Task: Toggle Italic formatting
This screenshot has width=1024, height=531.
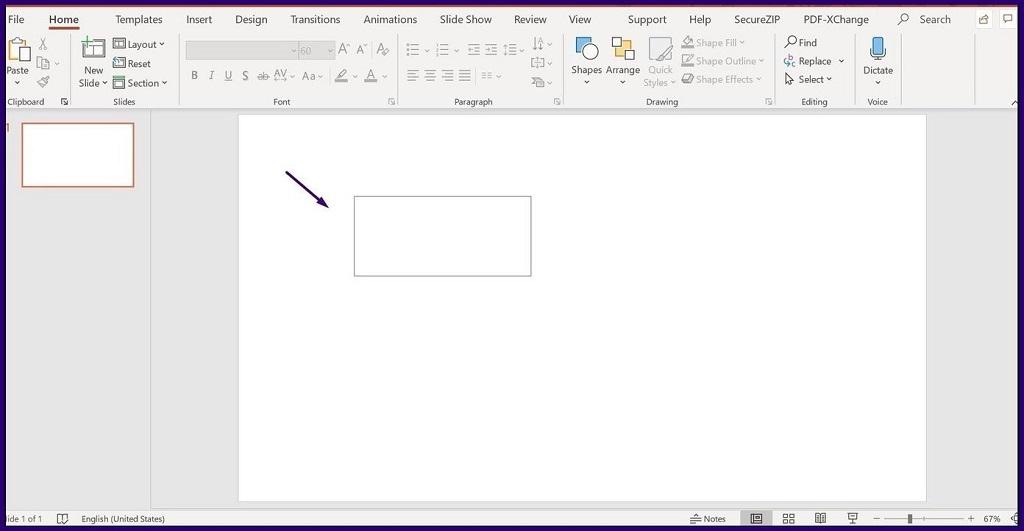Action: (211, 76)
